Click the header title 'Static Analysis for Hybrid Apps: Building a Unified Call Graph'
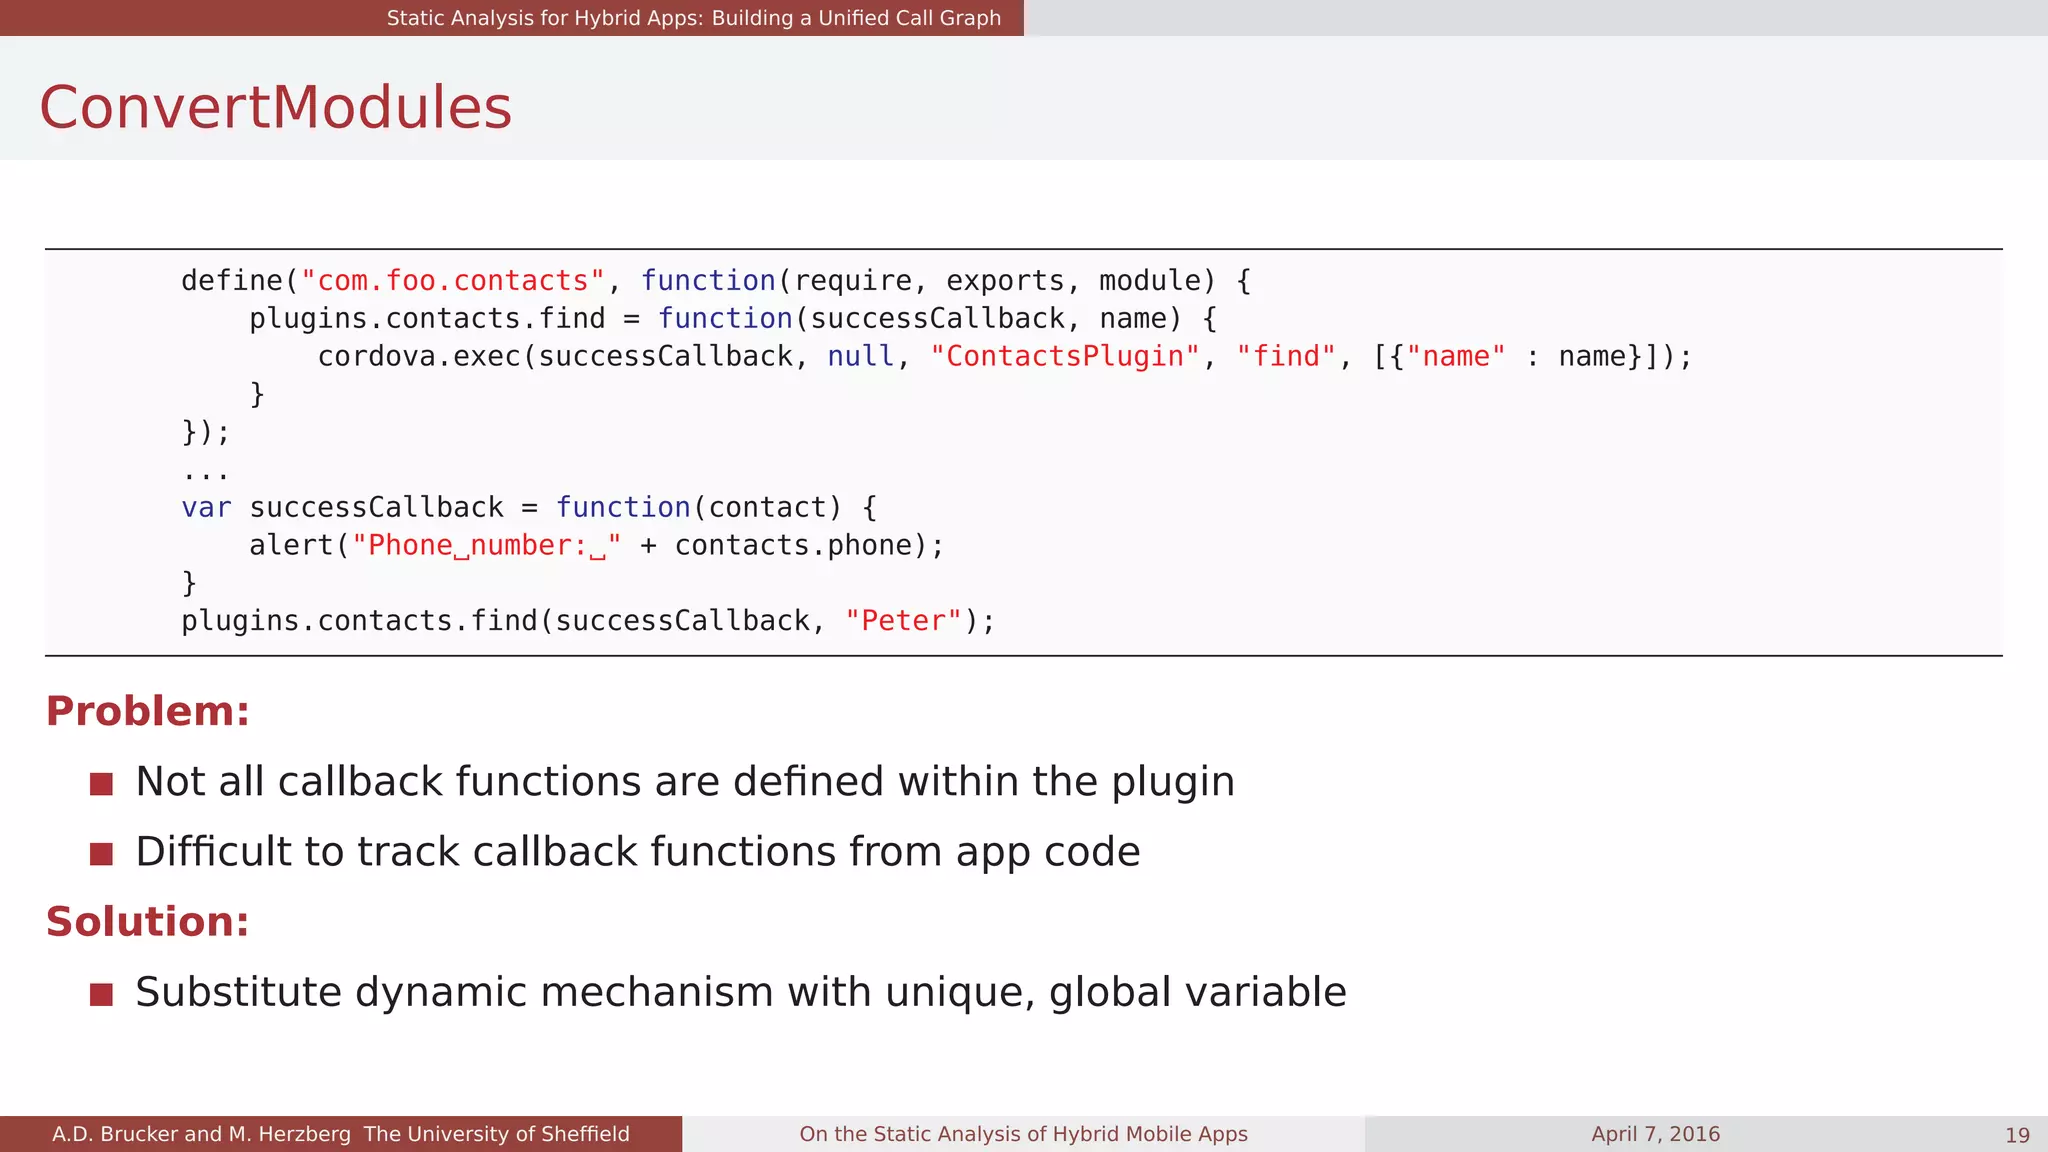 693,18
